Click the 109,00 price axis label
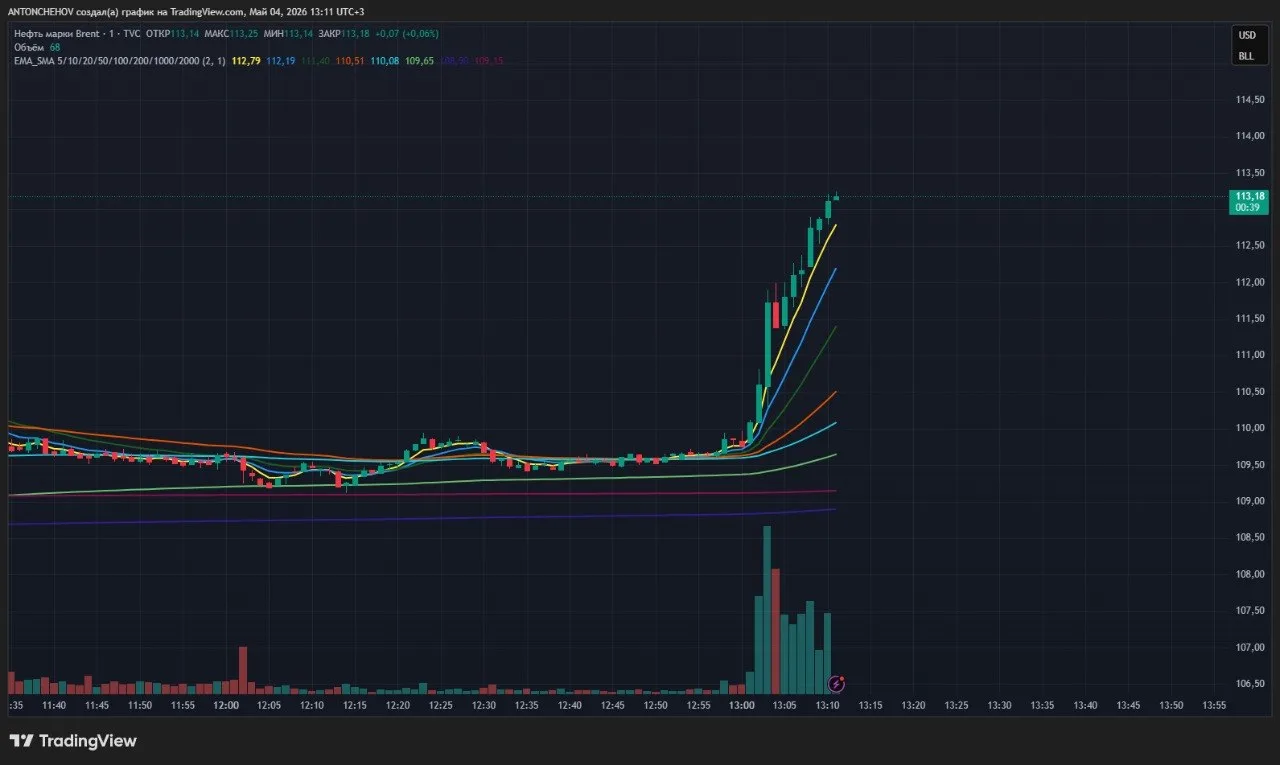 (1251, 502)
